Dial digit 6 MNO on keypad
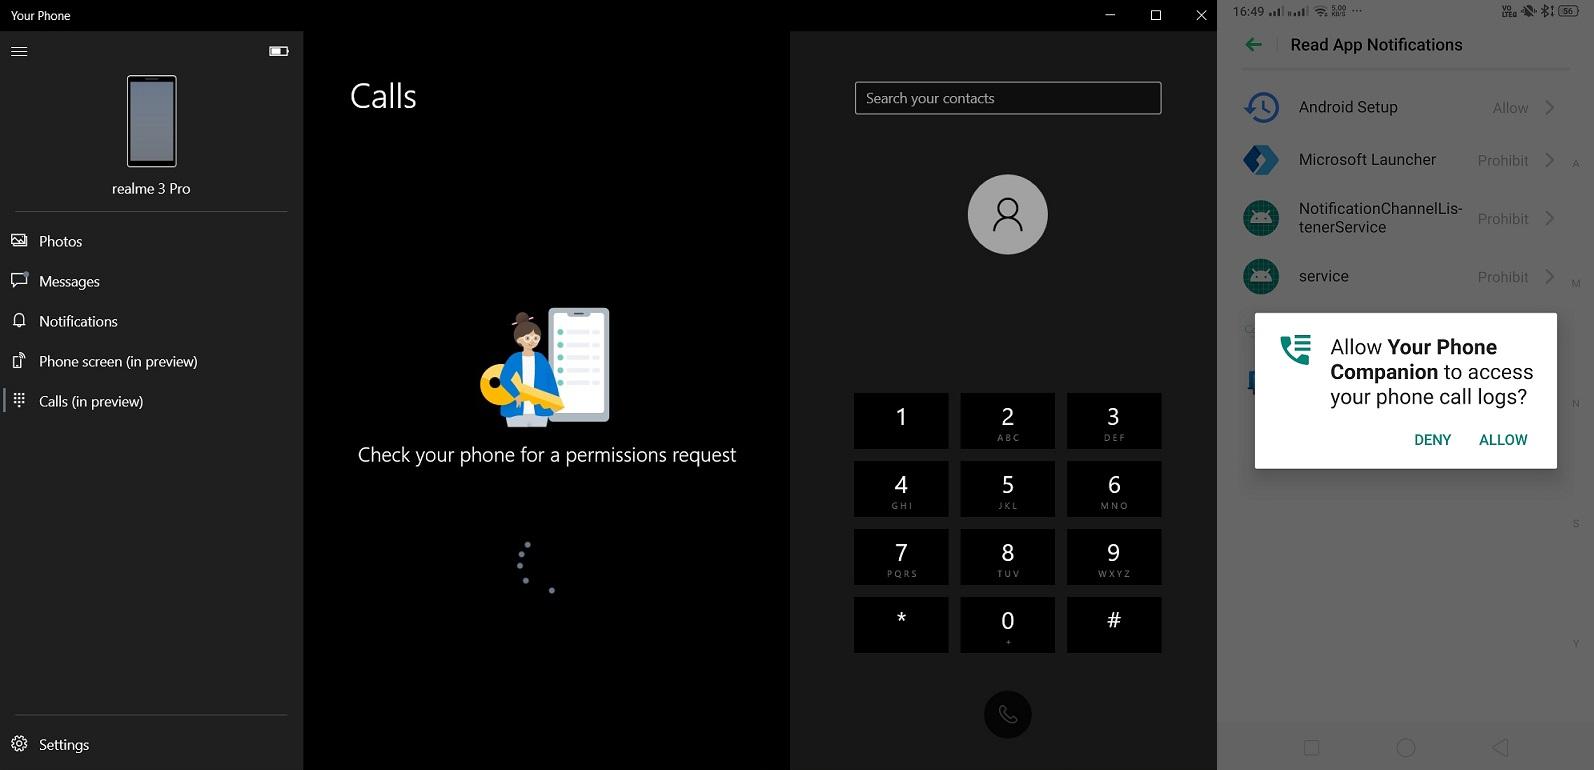This screenshot has height=770, width=1594. (x=1114, y=489)
